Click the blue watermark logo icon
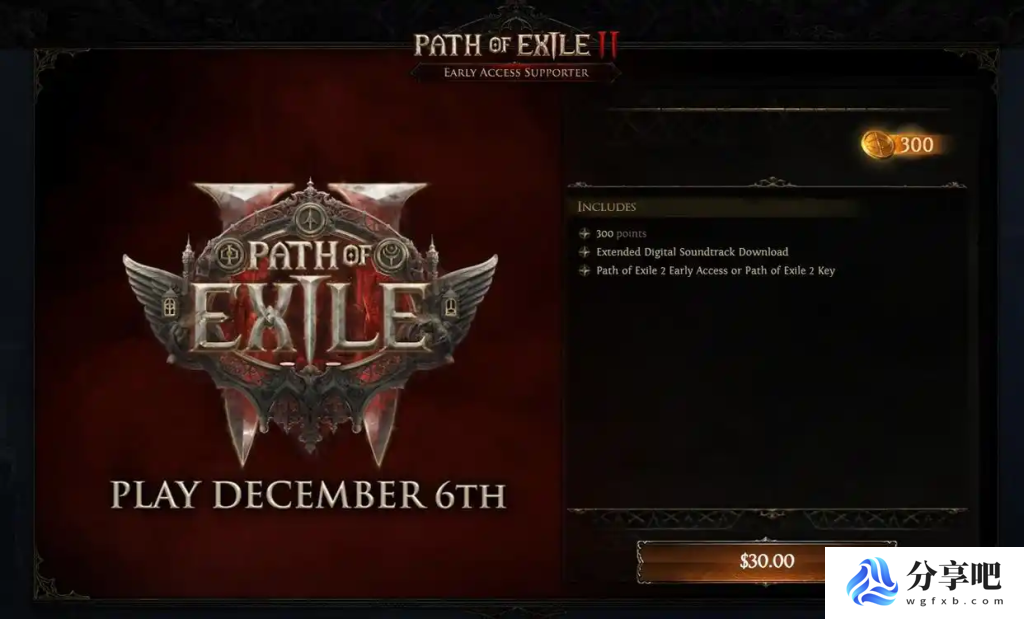Image resolution: width=1024 pixels, height=619 pixels. [872, 581]
